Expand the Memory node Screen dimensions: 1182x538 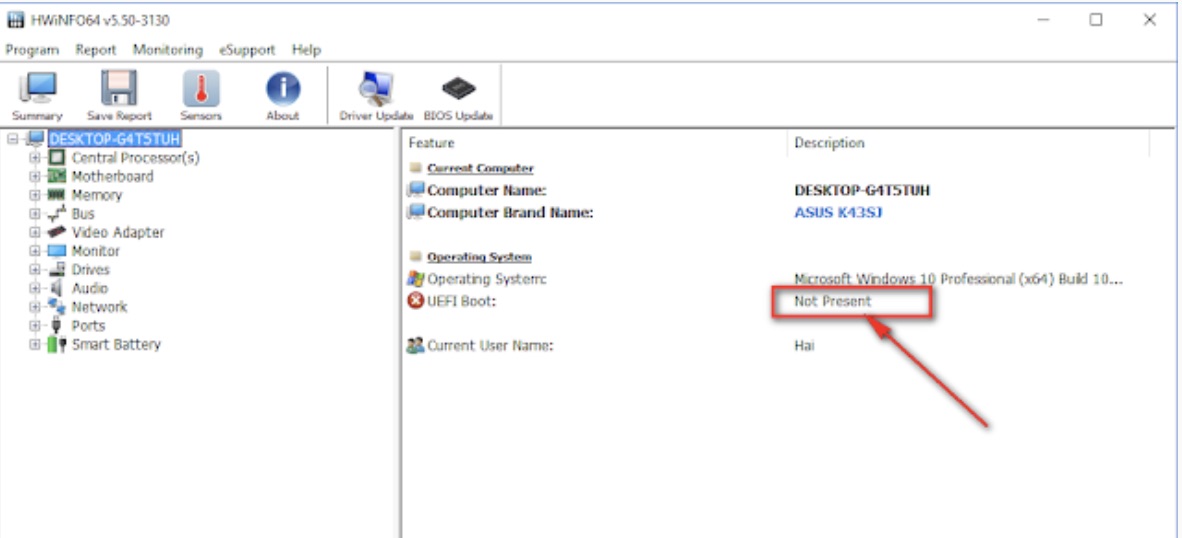click(x=35, y=195)
